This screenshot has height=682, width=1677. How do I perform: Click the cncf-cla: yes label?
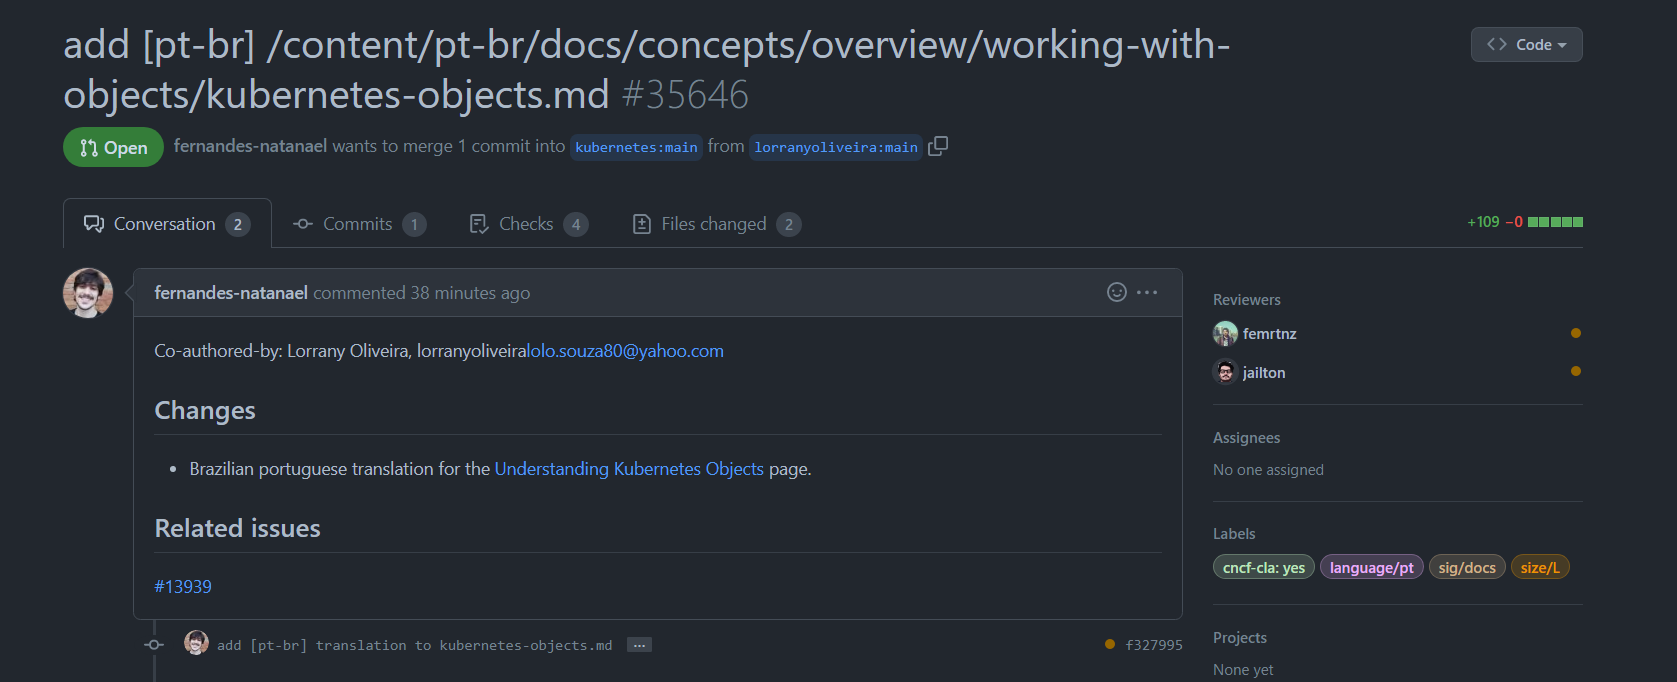1264,568
